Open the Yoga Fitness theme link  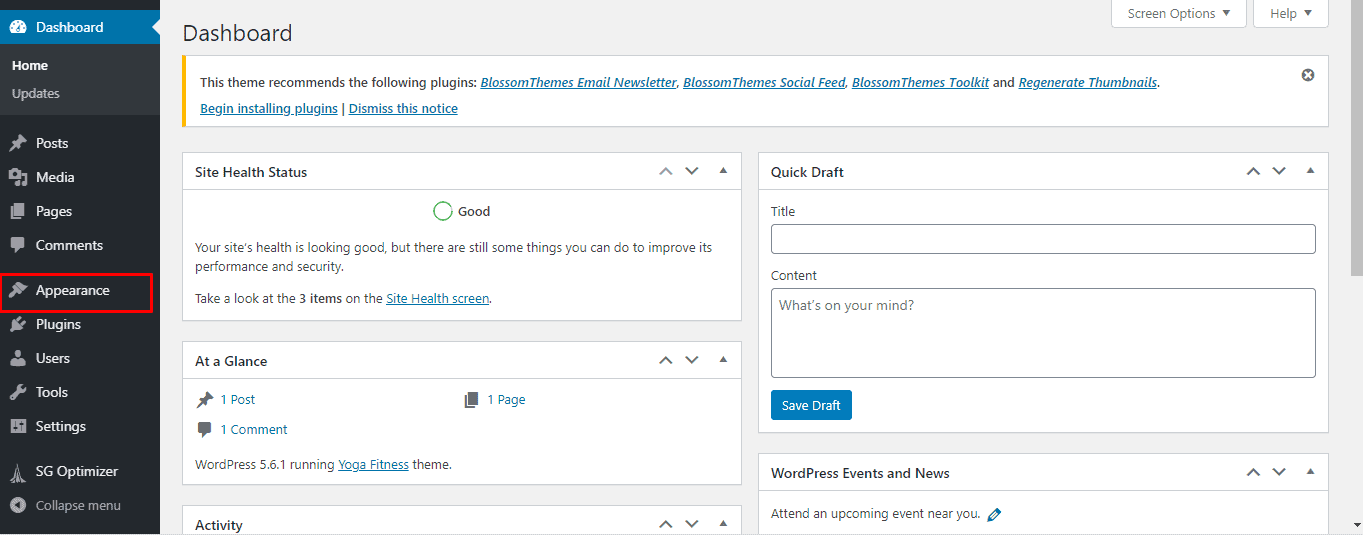pos(373,464)
